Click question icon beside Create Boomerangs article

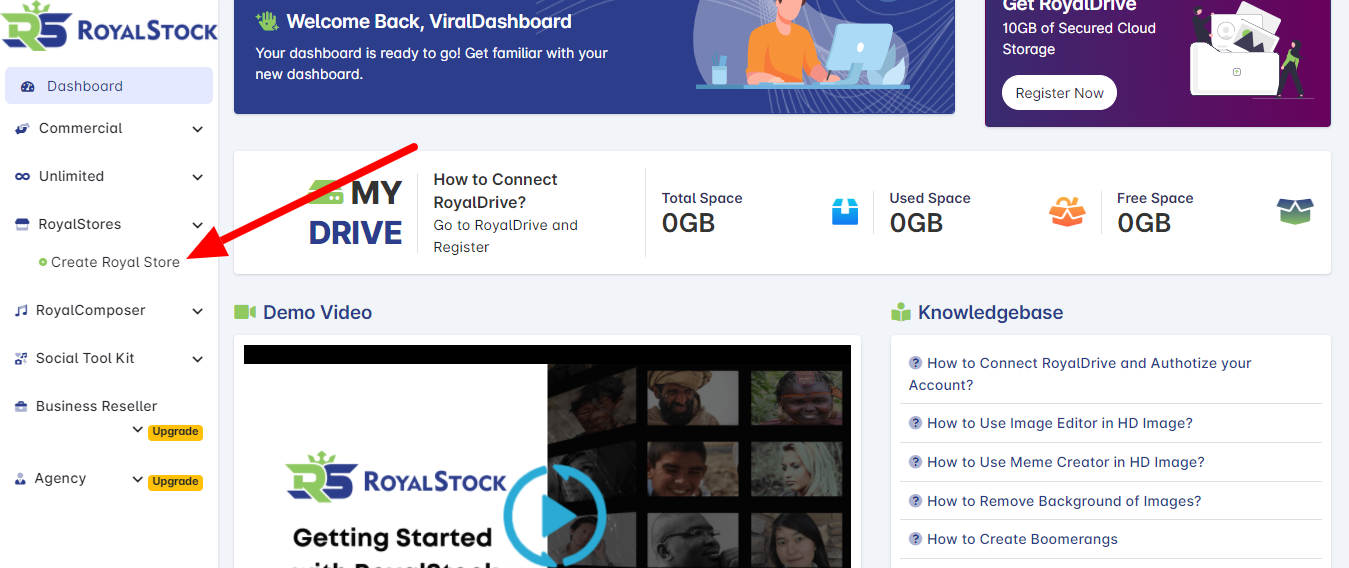click(x=915, y=539)
